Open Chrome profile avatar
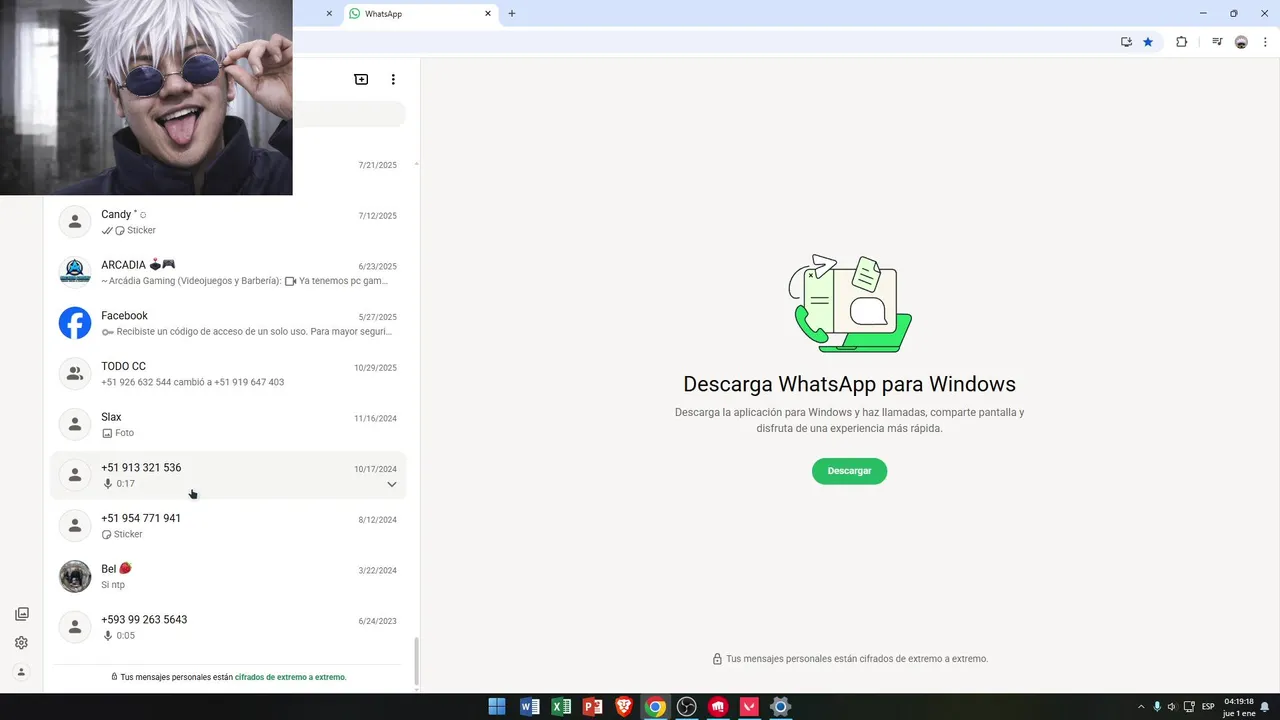The width and height of the screenshot is (1280, 720). pos(1241,42)
